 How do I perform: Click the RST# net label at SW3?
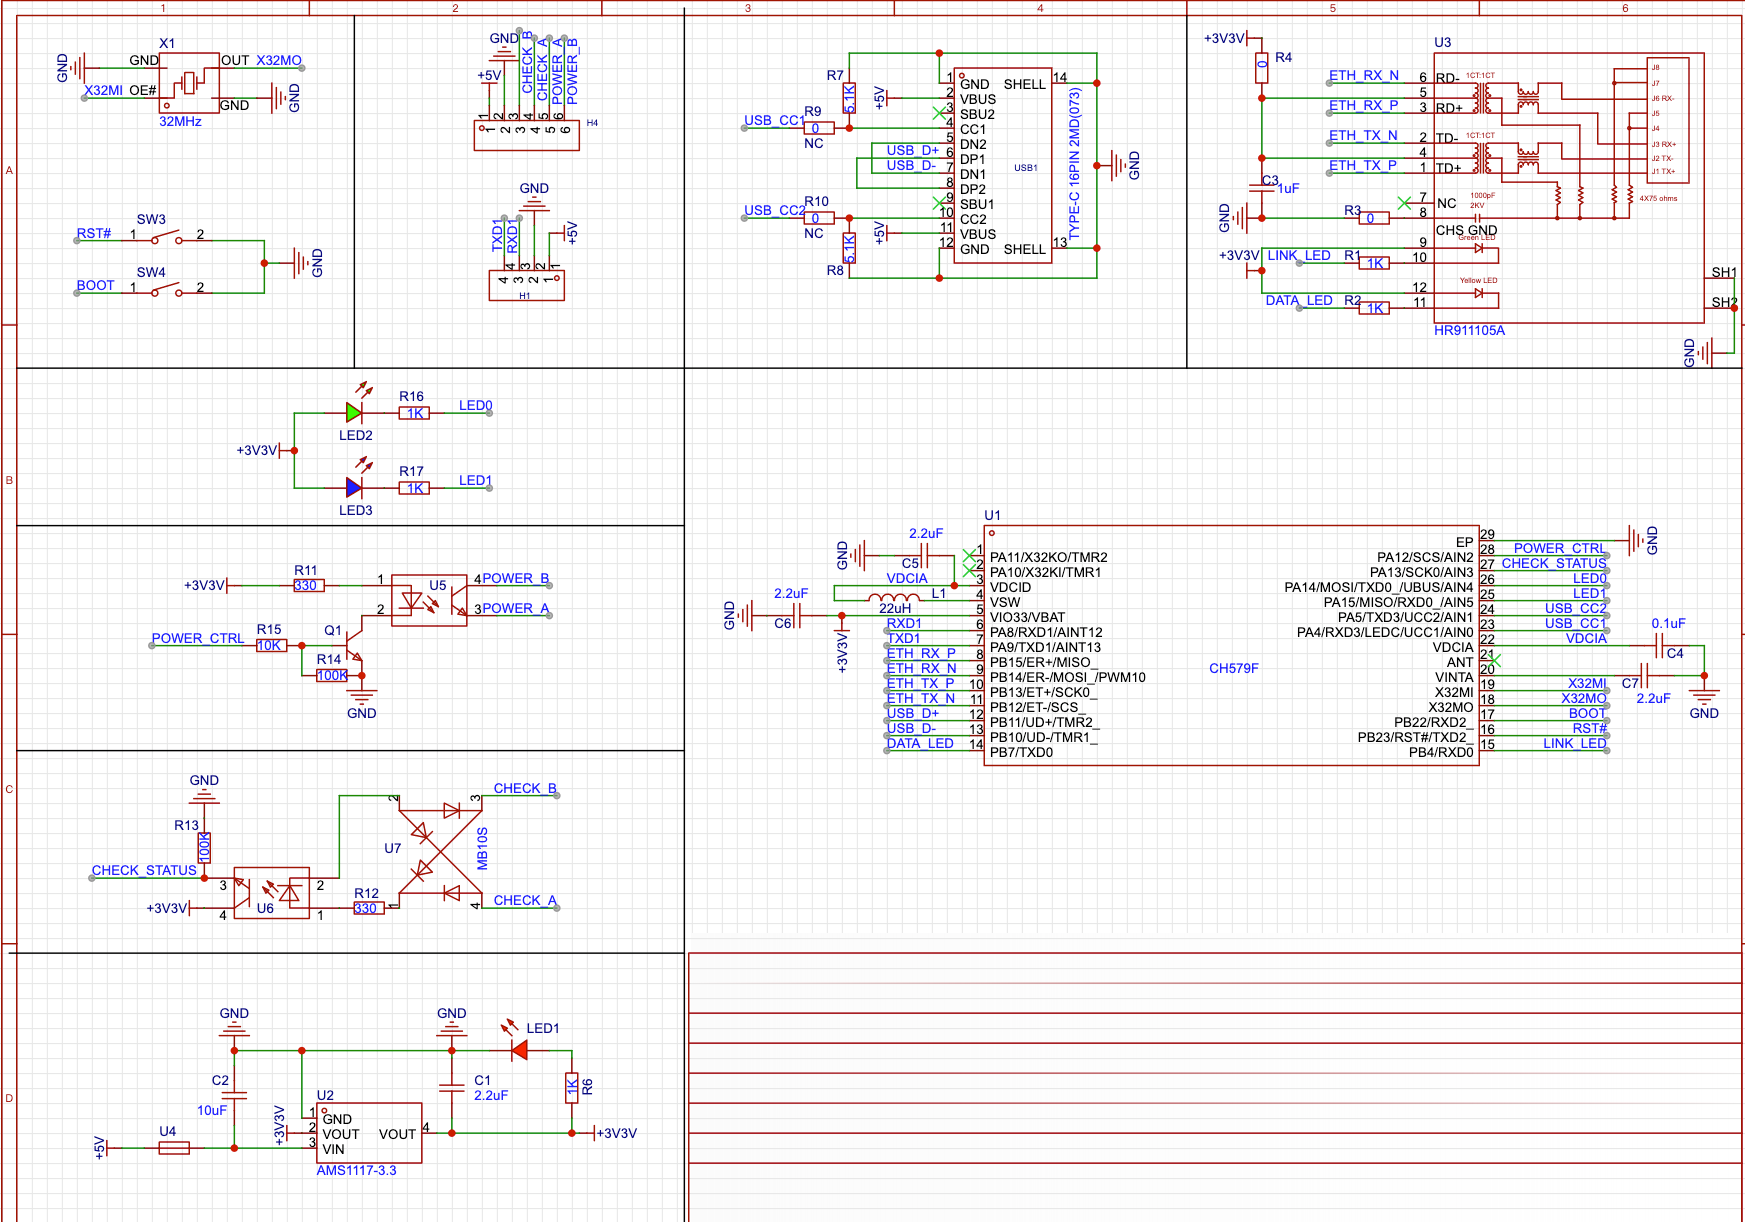(94, 233)
